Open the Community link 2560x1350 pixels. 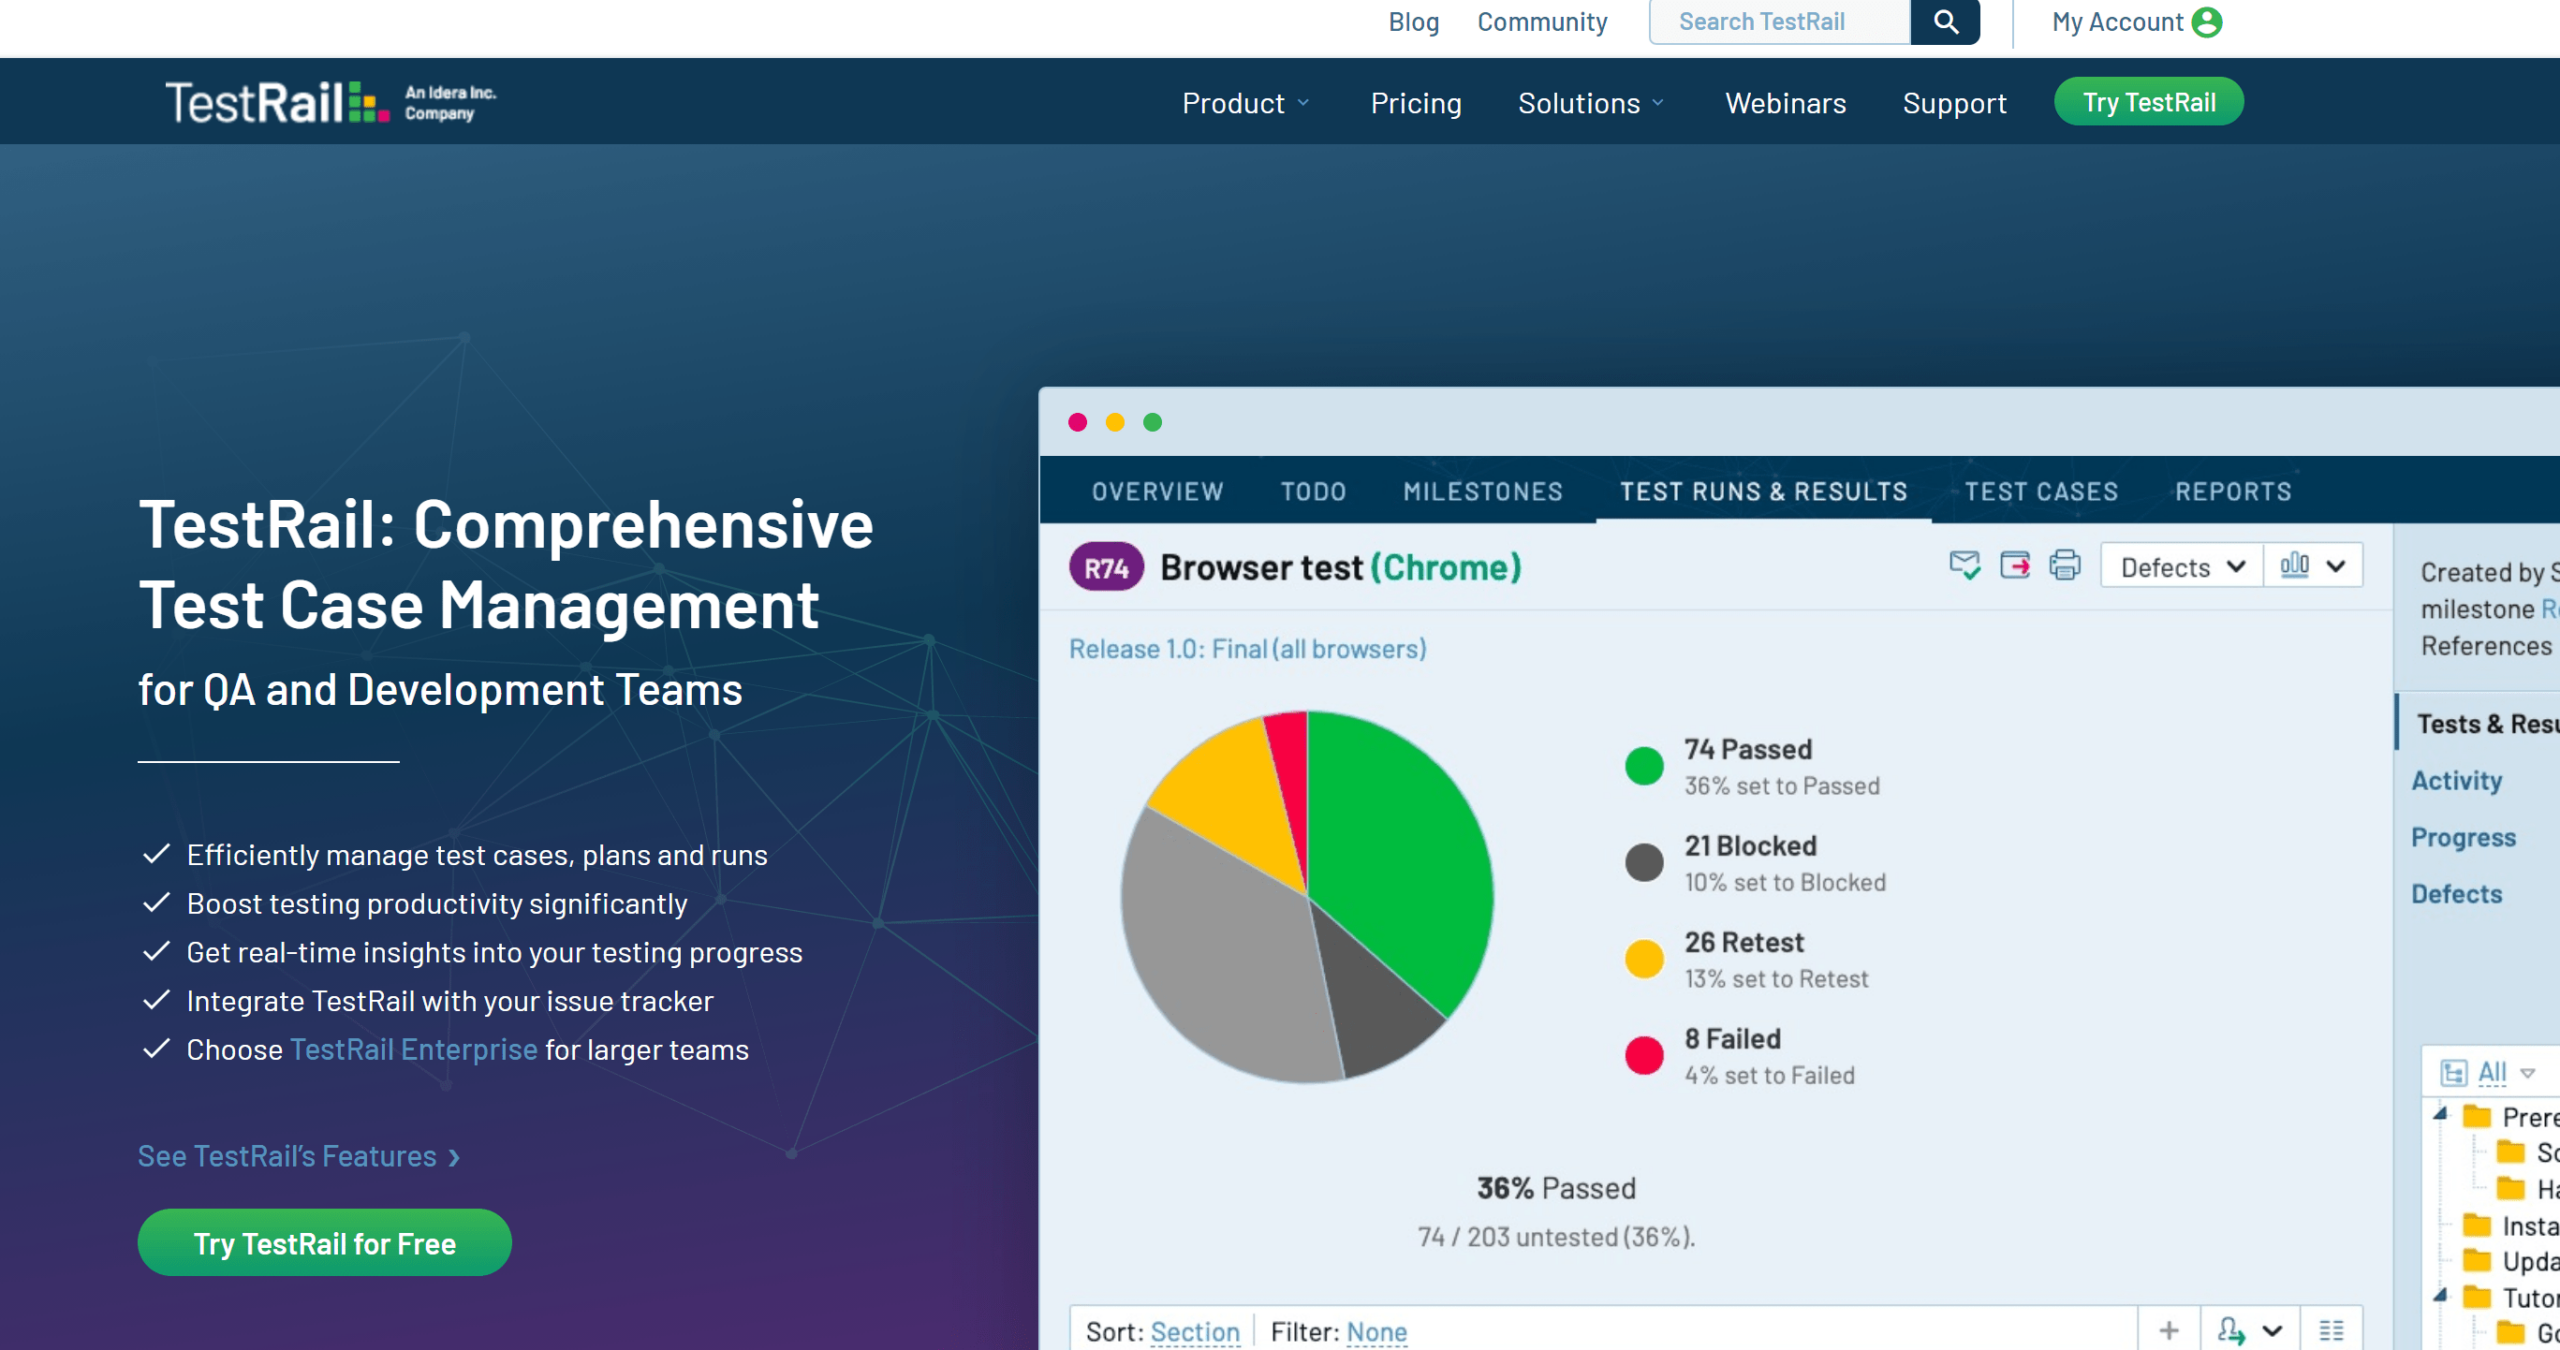[1542, 22]
